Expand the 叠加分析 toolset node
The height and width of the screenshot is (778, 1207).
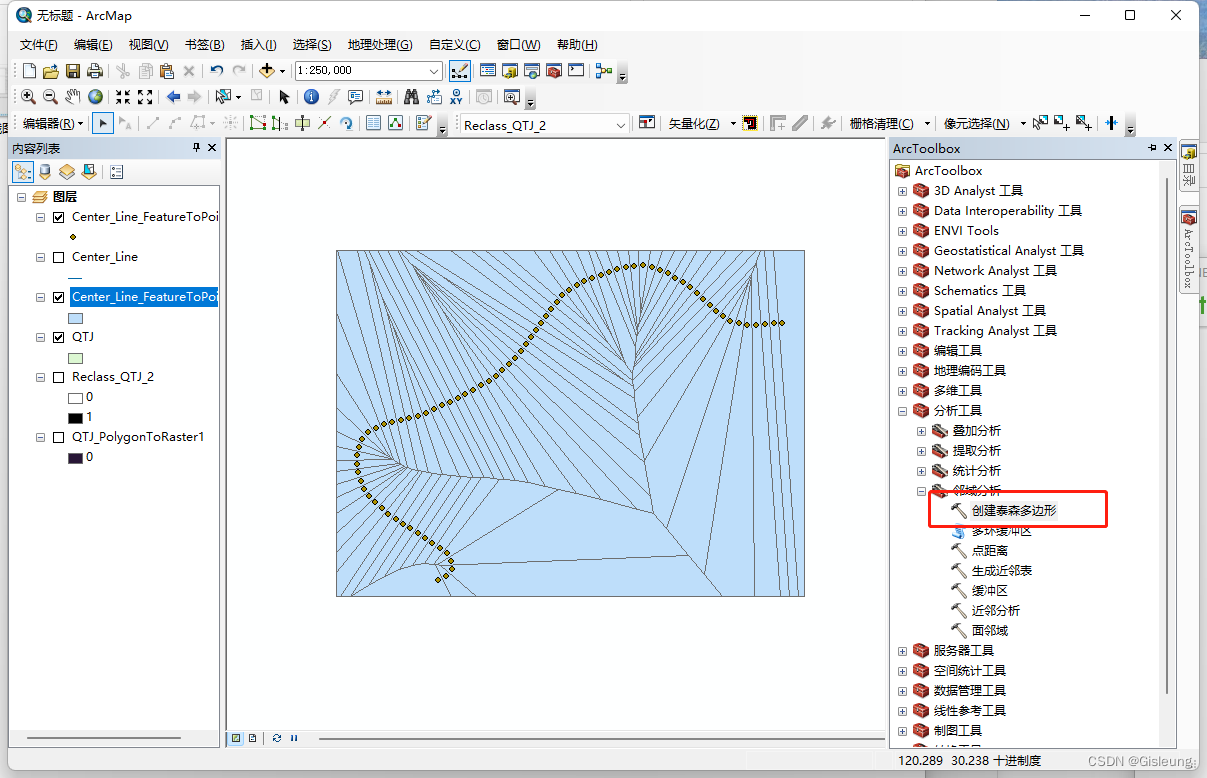click(x=922, y=431)
